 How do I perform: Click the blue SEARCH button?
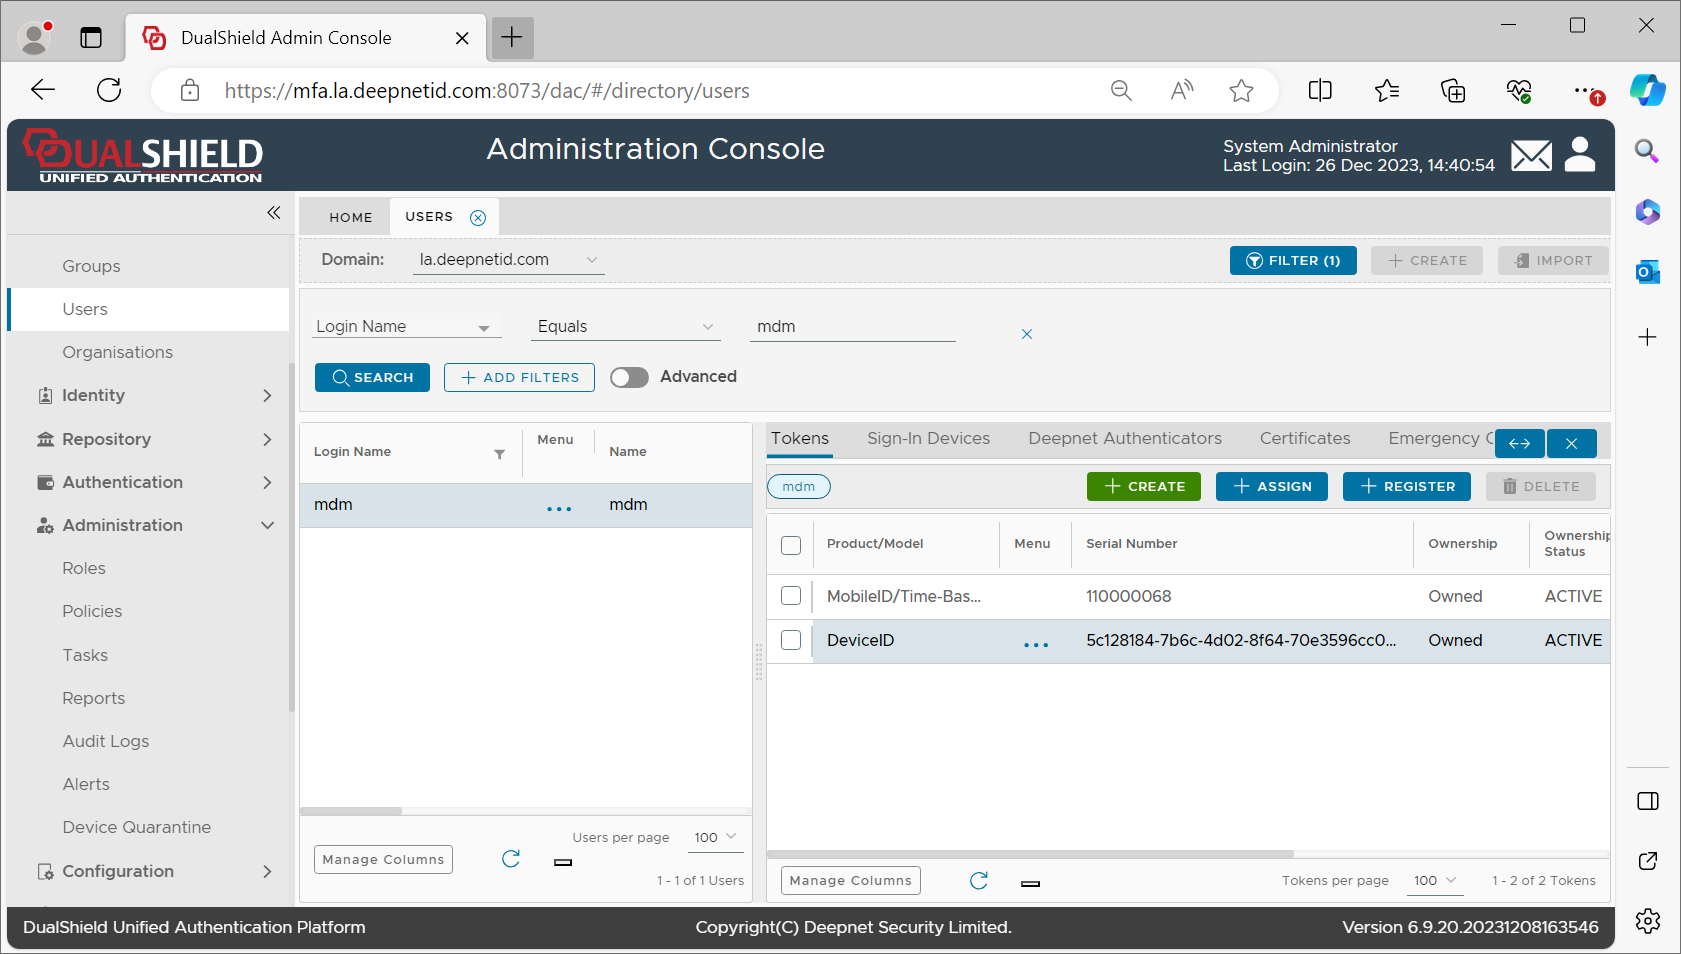[x=372, y=377]
